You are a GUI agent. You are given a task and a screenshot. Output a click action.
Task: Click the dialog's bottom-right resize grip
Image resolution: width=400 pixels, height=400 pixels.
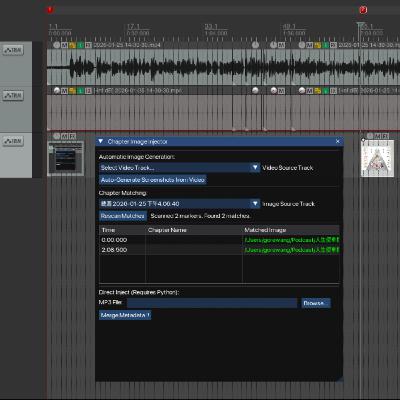(x=339, y=378)
